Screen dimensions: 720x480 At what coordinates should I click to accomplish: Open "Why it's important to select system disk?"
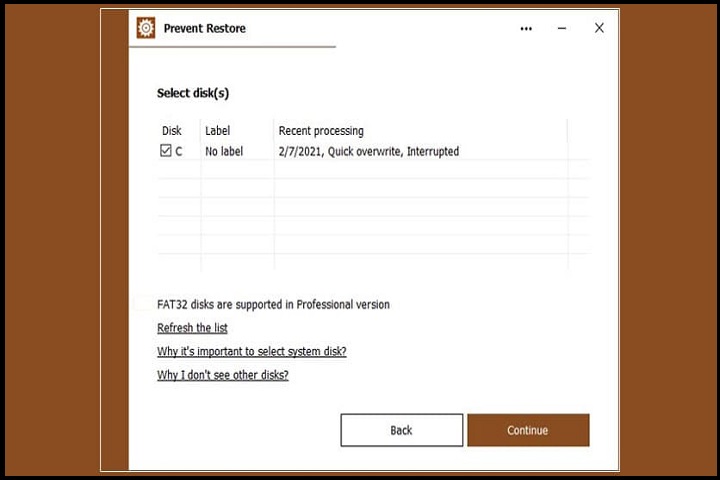coord(251,352)
